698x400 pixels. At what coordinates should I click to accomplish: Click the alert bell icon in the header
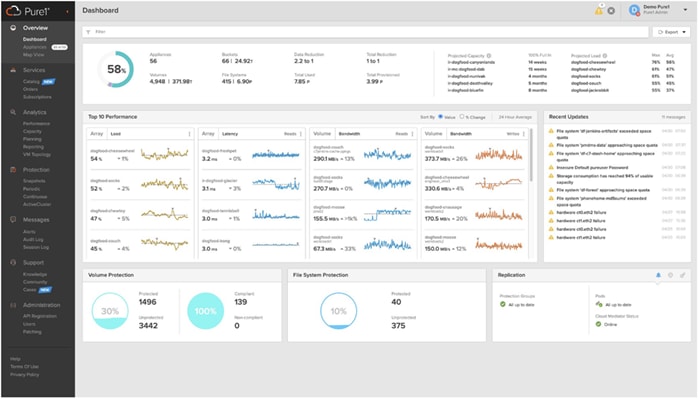pyautogui.click(x=599, y=10)
